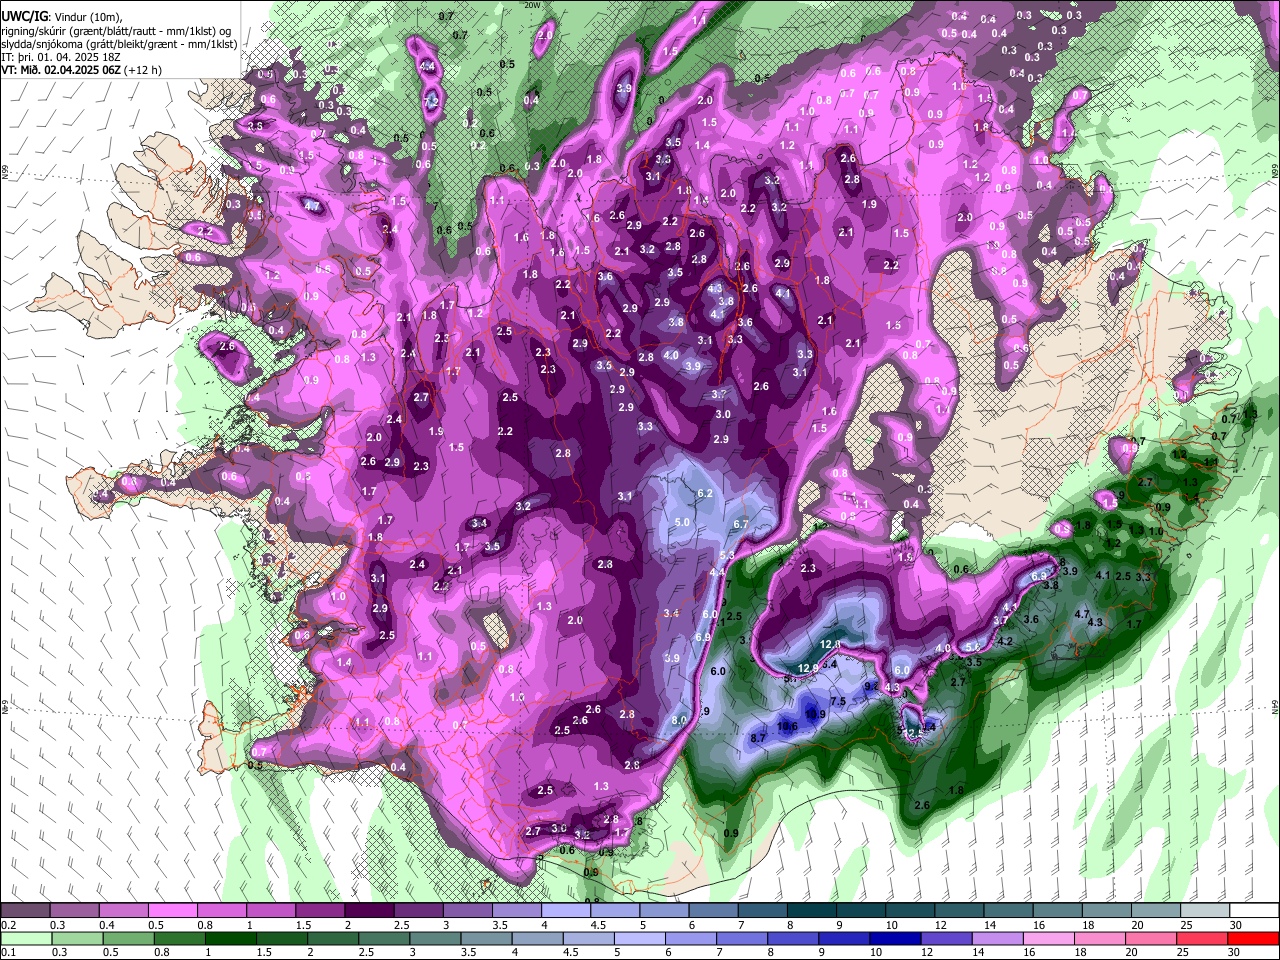The image size is (1280, 960).
Task: Click the 6.7 snowfall value on the map
Action: [x=741, y=524]
